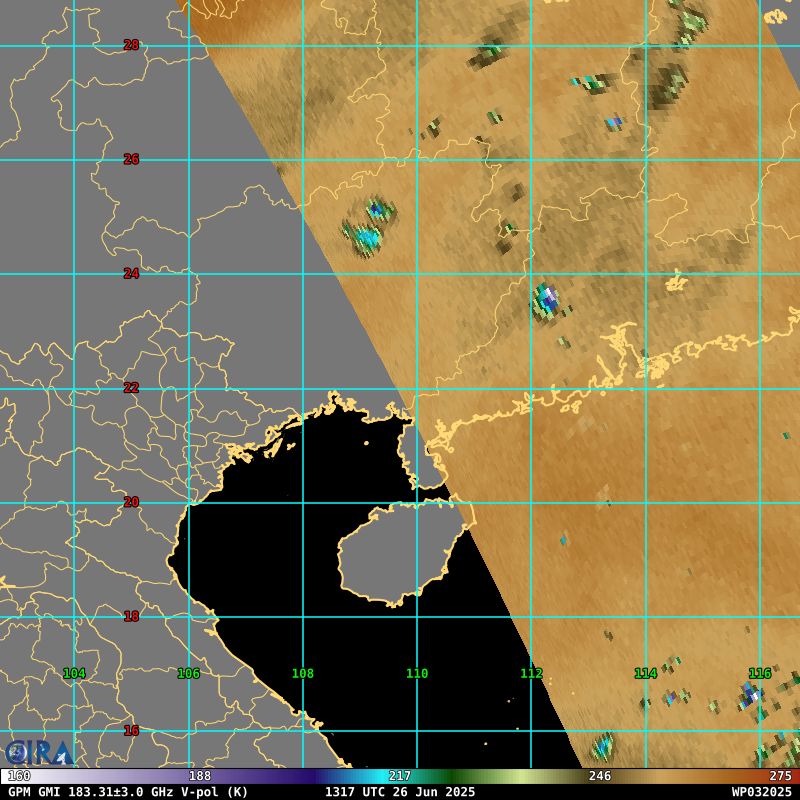Click the CIRA logo
800x800 pixels.
point(38,753)
